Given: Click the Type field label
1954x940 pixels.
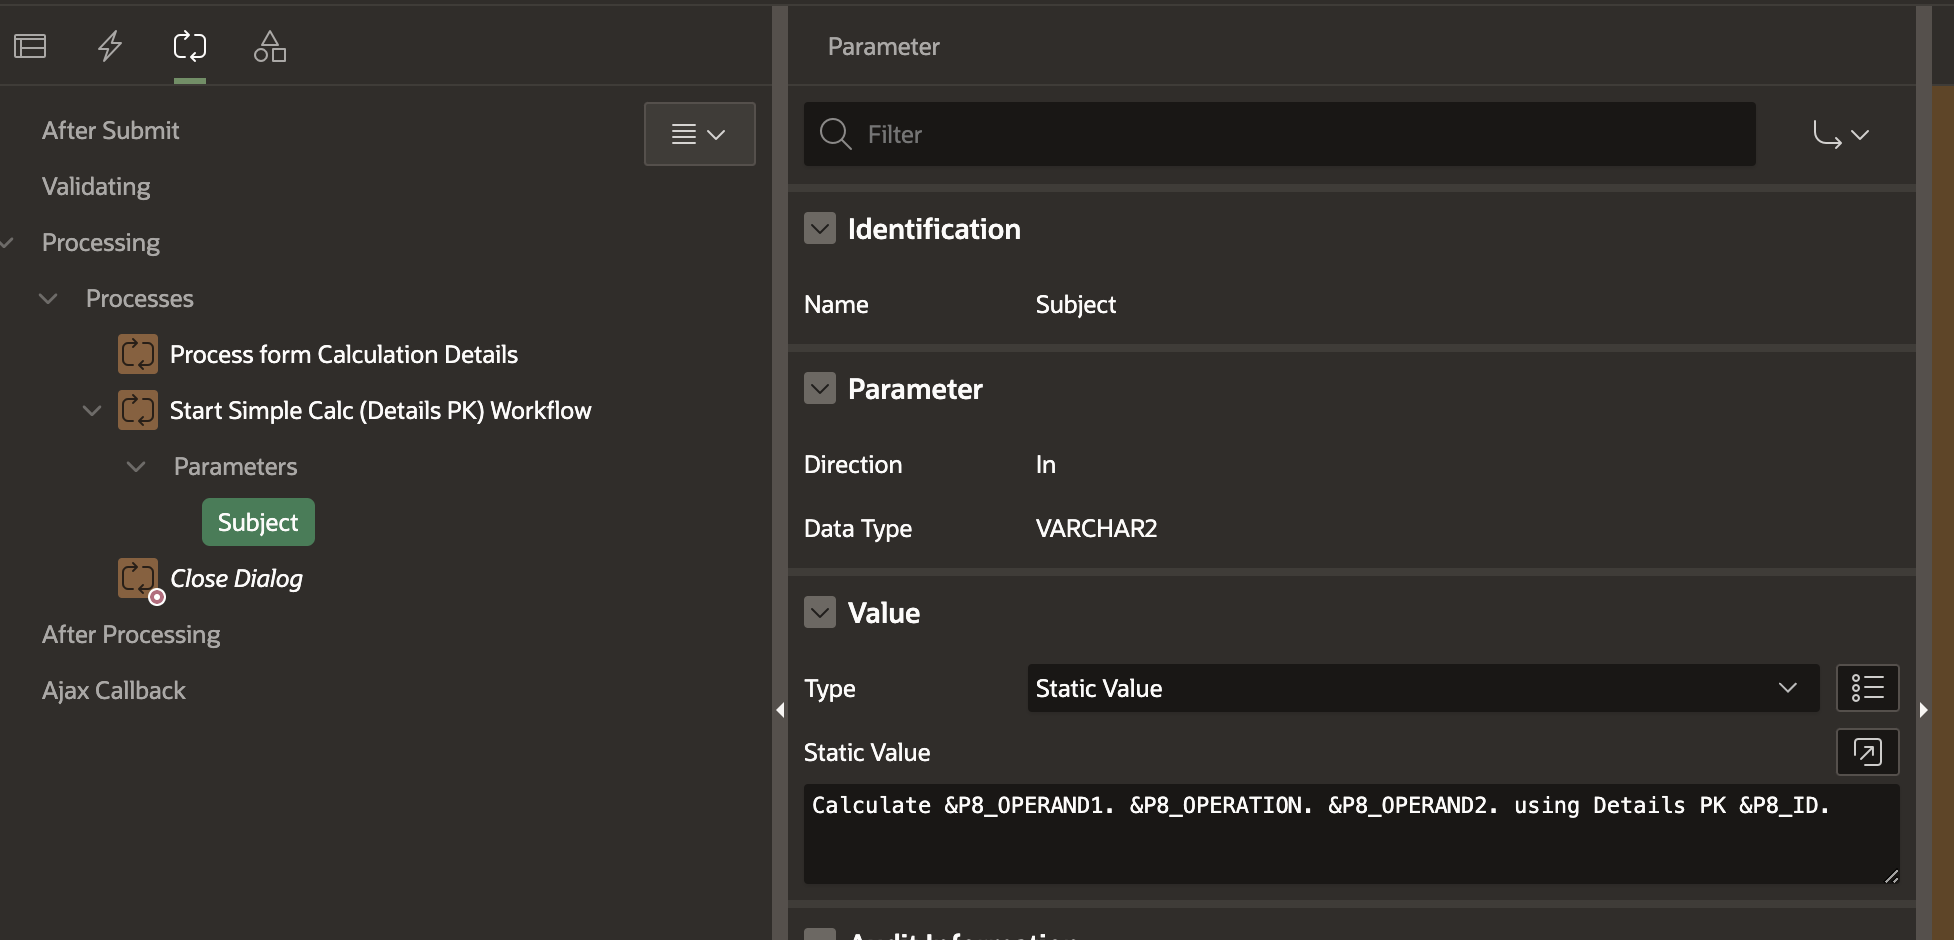Looking at the screenshot, I should point(830,689).
